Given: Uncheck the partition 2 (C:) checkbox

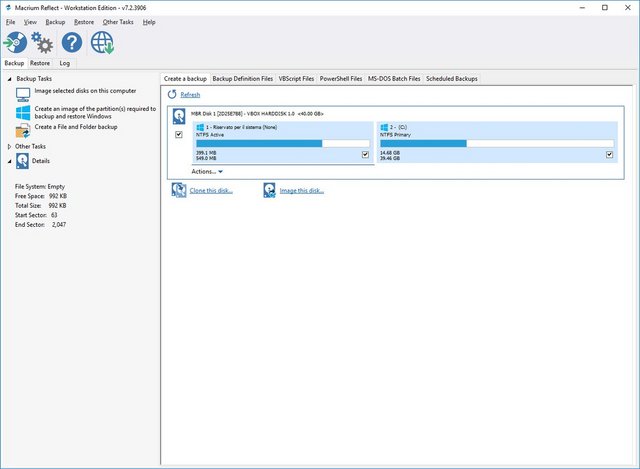Looking at the screenshot, I should pyautogui.click(x=609, y=154).
